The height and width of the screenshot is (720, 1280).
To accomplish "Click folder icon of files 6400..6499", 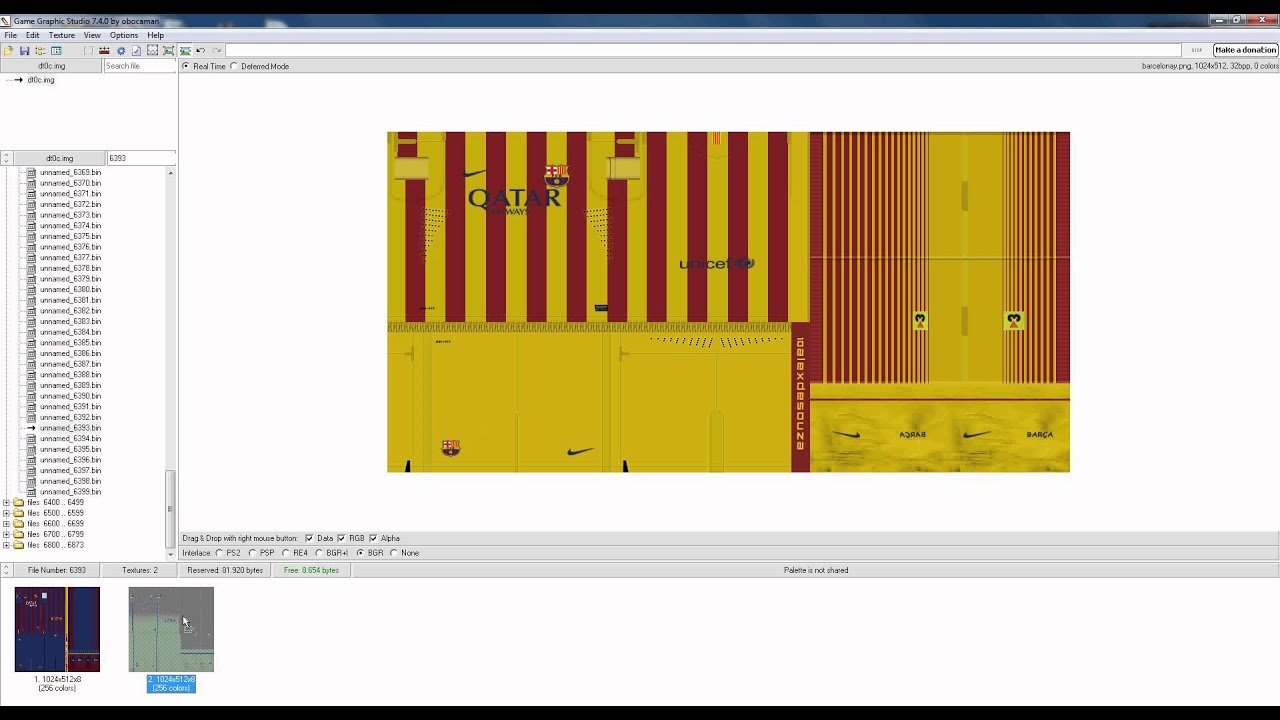I will (x=18, y=502).
